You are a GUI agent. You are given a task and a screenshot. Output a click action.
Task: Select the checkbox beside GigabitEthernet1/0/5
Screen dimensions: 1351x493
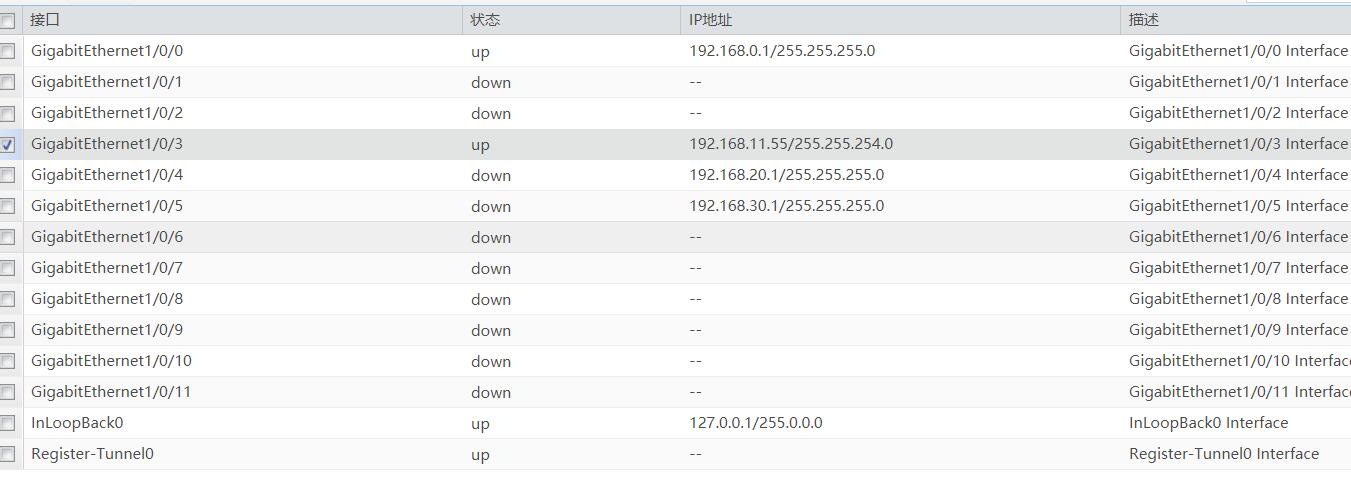[8, 206]
